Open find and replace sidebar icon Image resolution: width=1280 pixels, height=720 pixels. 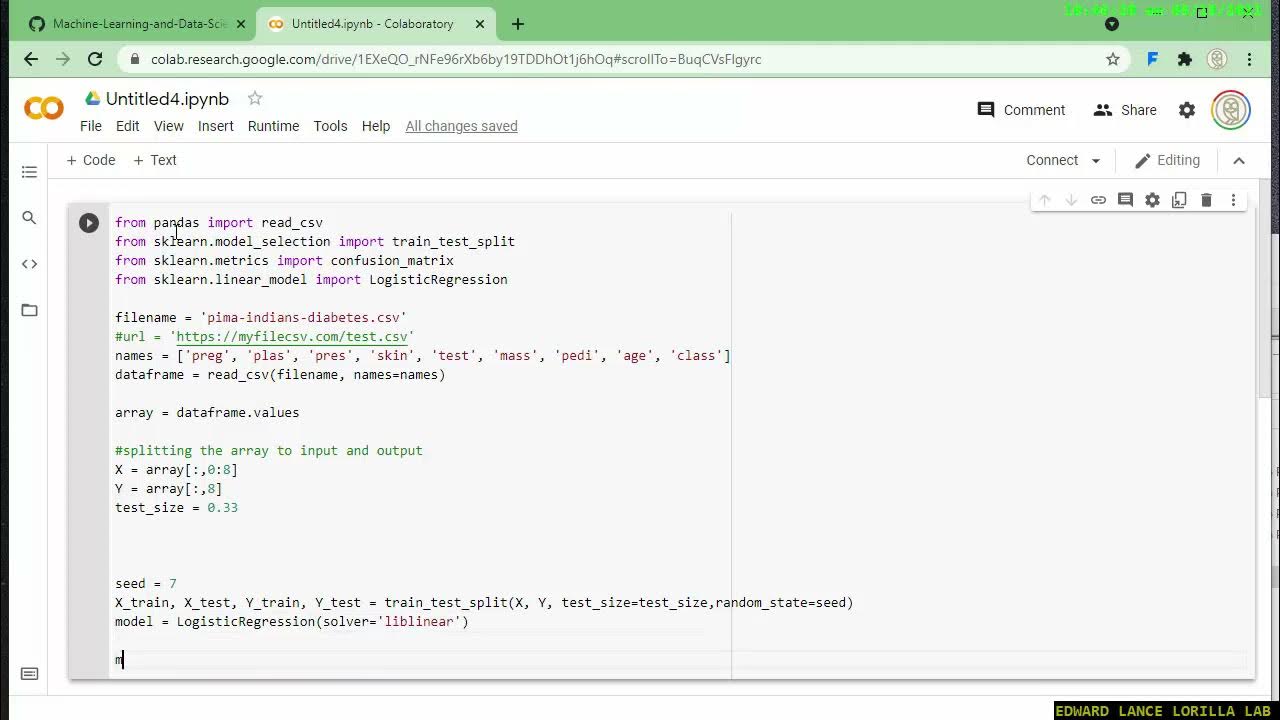tap(29, 218)
